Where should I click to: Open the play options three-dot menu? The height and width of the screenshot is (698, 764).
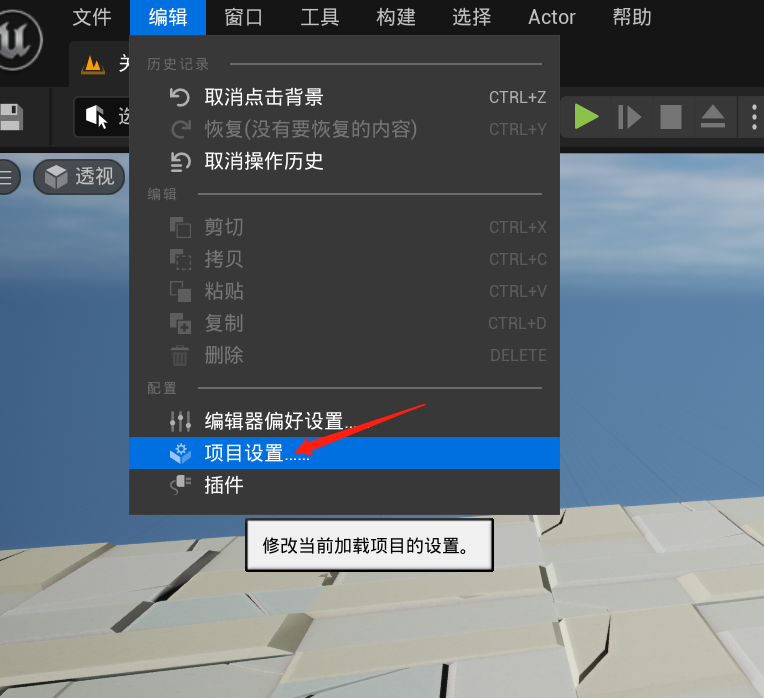pyautogui.click(x=753, y=117)
